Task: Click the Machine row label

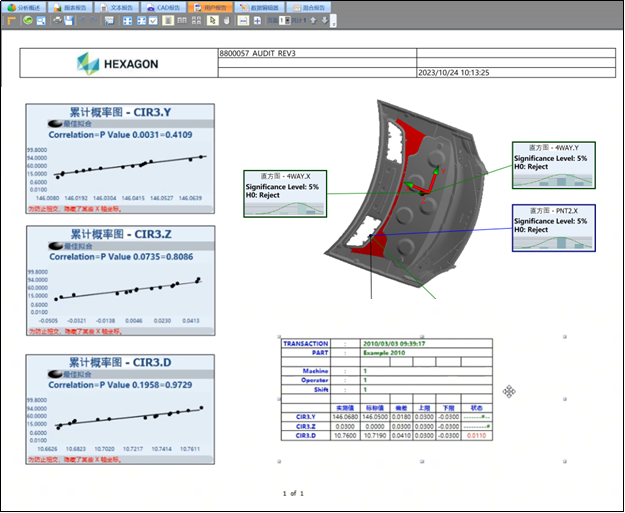Action: pyautogui.click(x=315, y=371)
